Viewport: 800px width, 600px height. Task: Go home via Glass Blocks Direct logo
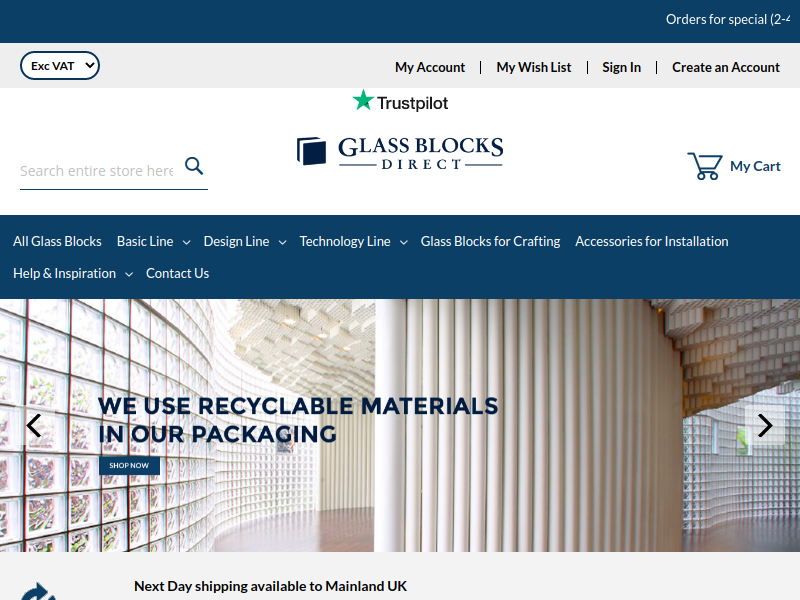click(400, 152)
